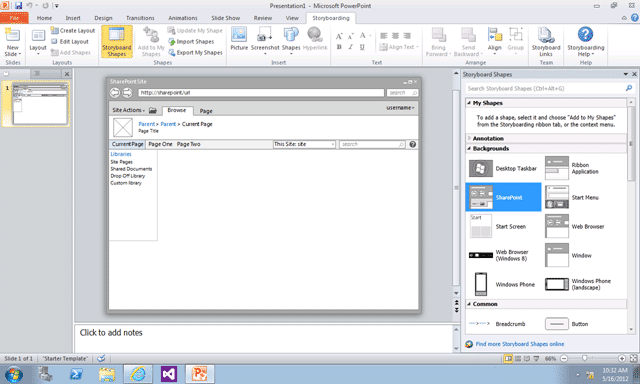
Task: Select the Web Browser background shape
Action: [x=580, y=226]
